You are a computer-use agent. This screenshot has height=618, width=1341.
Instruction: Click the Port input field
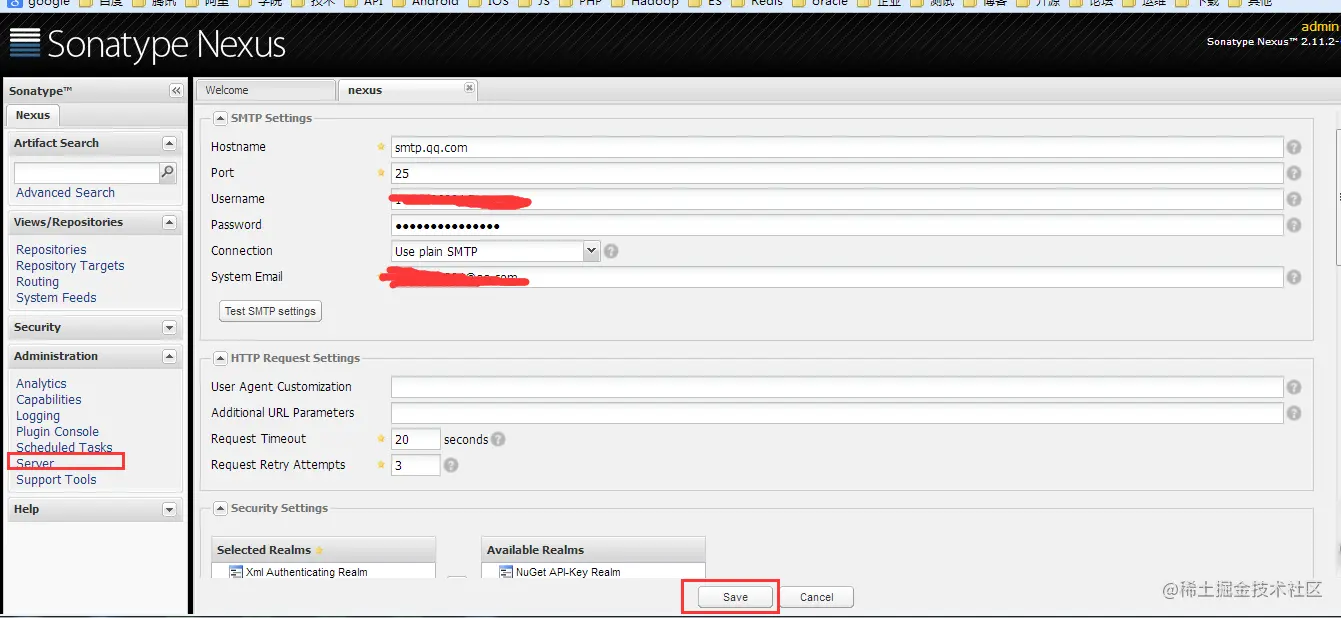click(x=837, y=174)
